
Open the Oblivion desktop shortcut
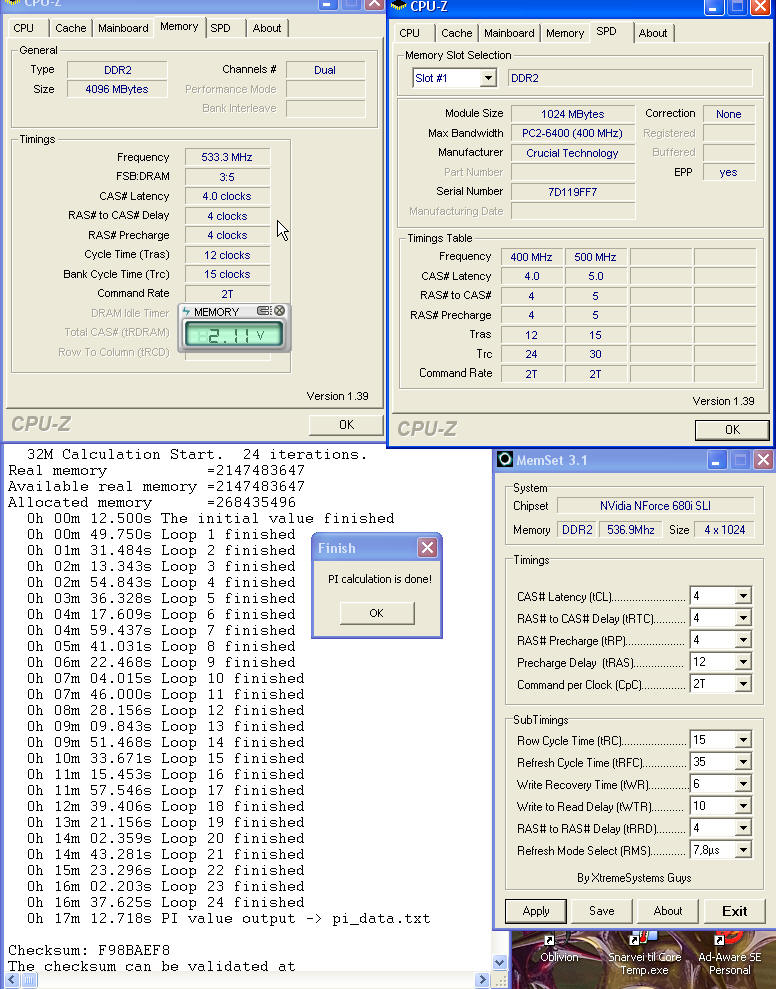(559, 950)
